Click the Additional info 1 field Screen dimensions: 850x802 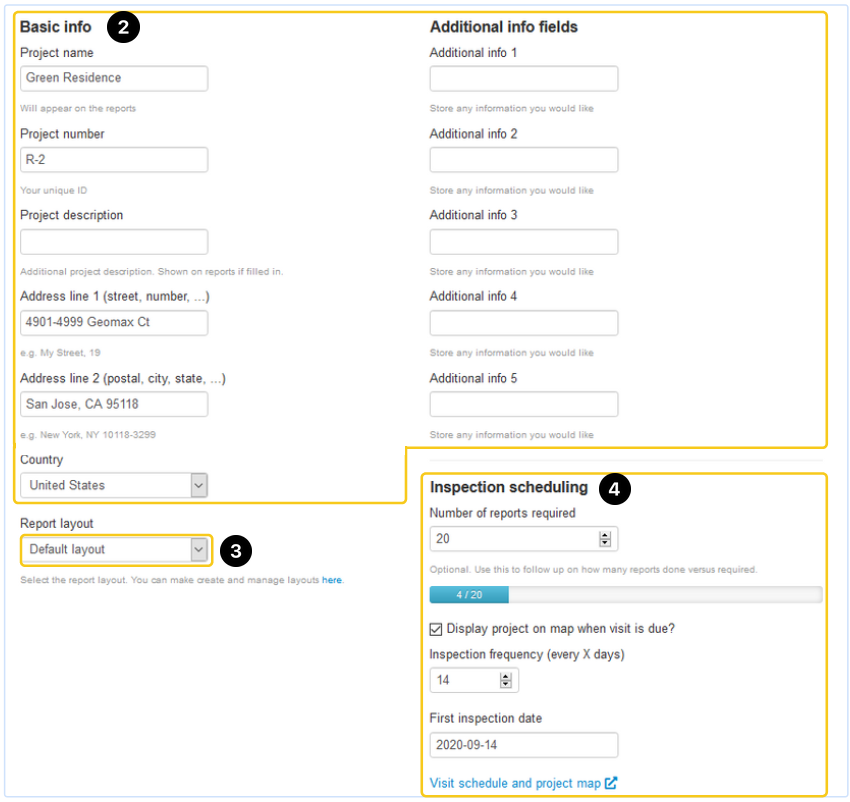click(524, 79)
